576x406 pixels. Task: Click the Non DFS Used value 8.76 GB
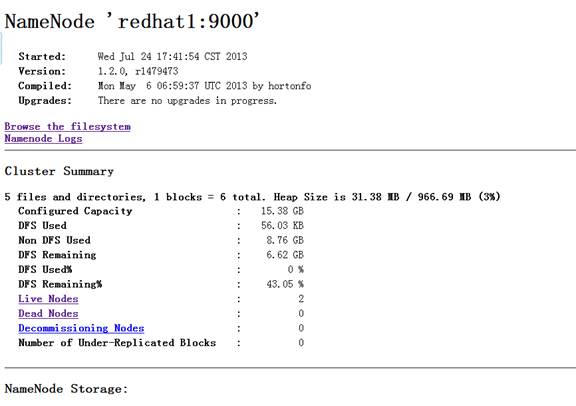pos(285,240)
